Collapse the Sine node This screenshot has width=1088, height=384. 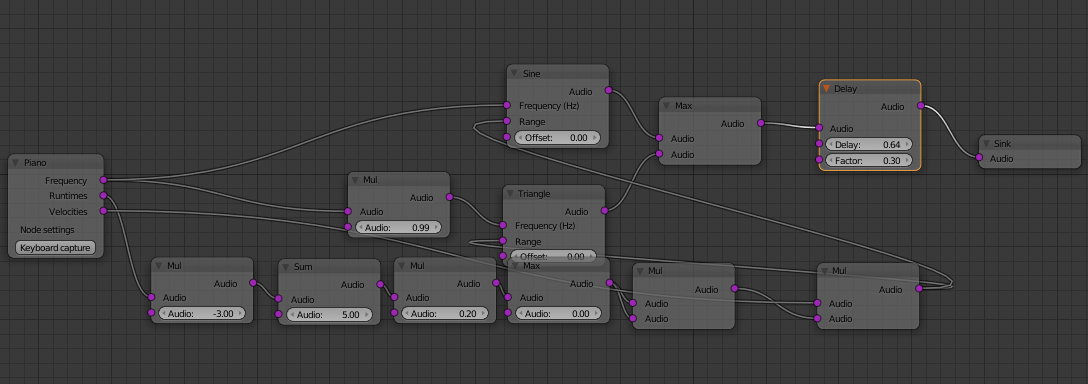514,74
